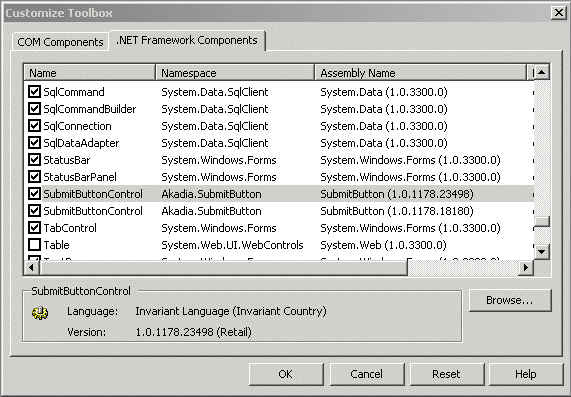Image resolution: width=571 pixels, height=397 pixels.
Task: Click the horizontal scrollbar right arrow
Action: [525, 267]
